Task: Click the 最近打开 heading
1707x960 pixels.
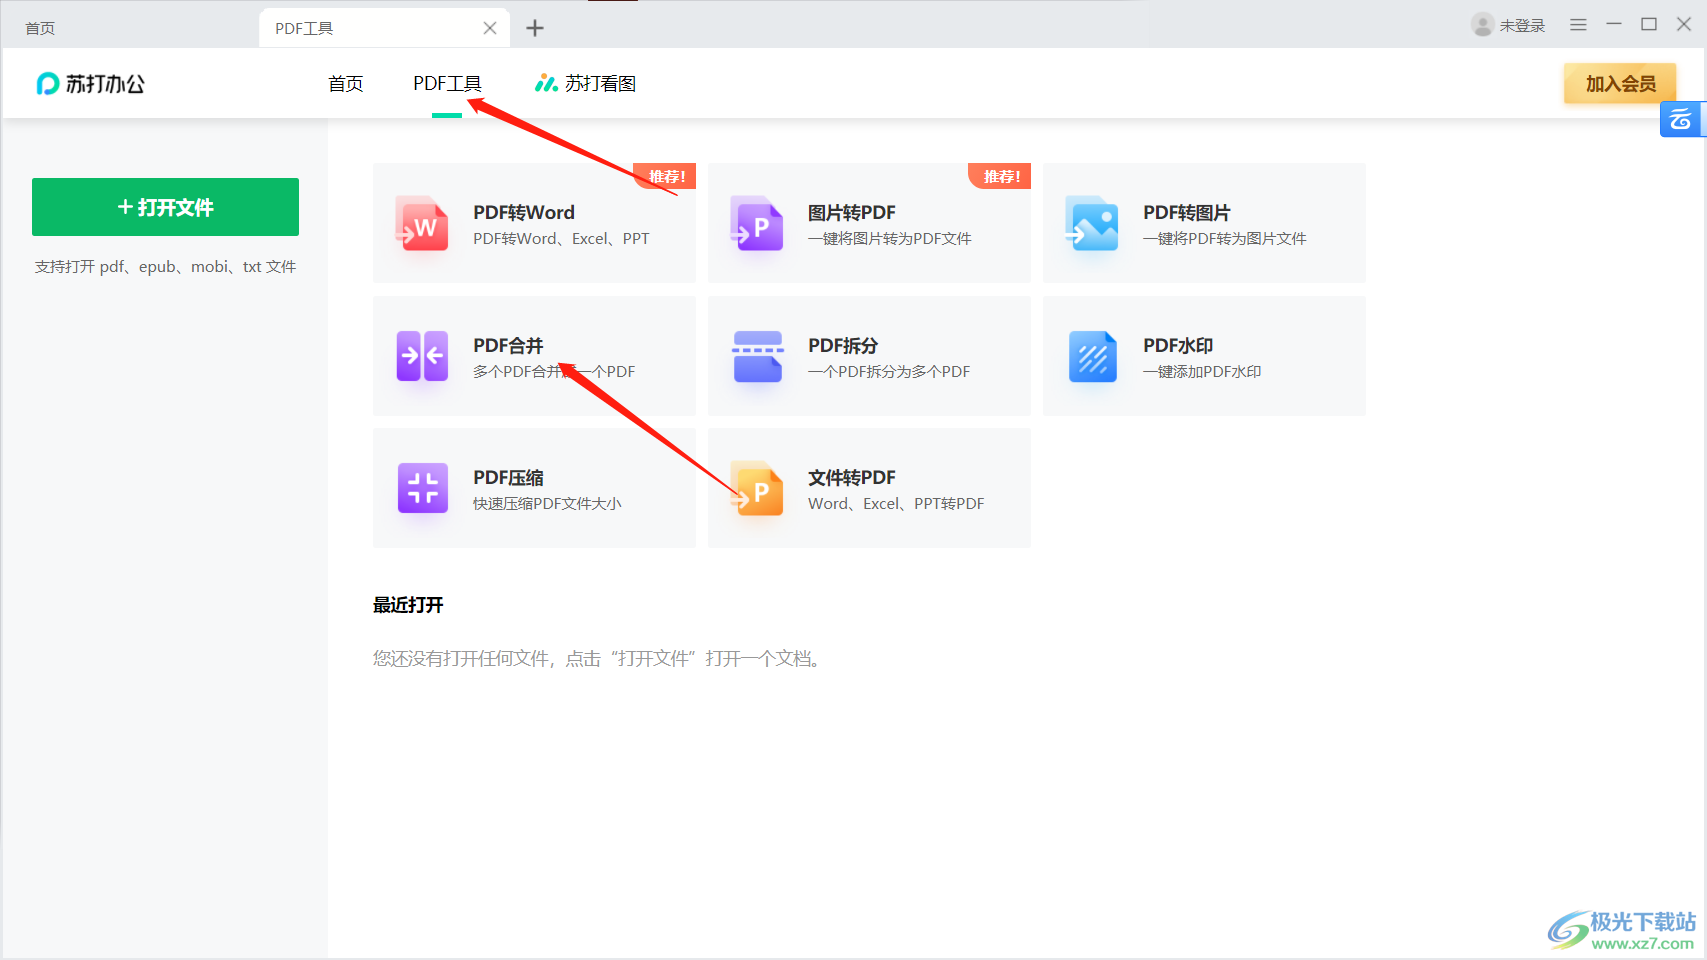Action: coord(408,605)
